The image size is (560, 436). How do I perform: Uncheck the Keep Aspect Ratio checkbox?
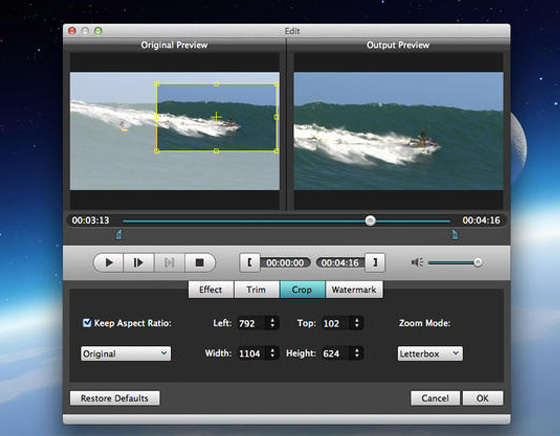[x=87, y=323]
